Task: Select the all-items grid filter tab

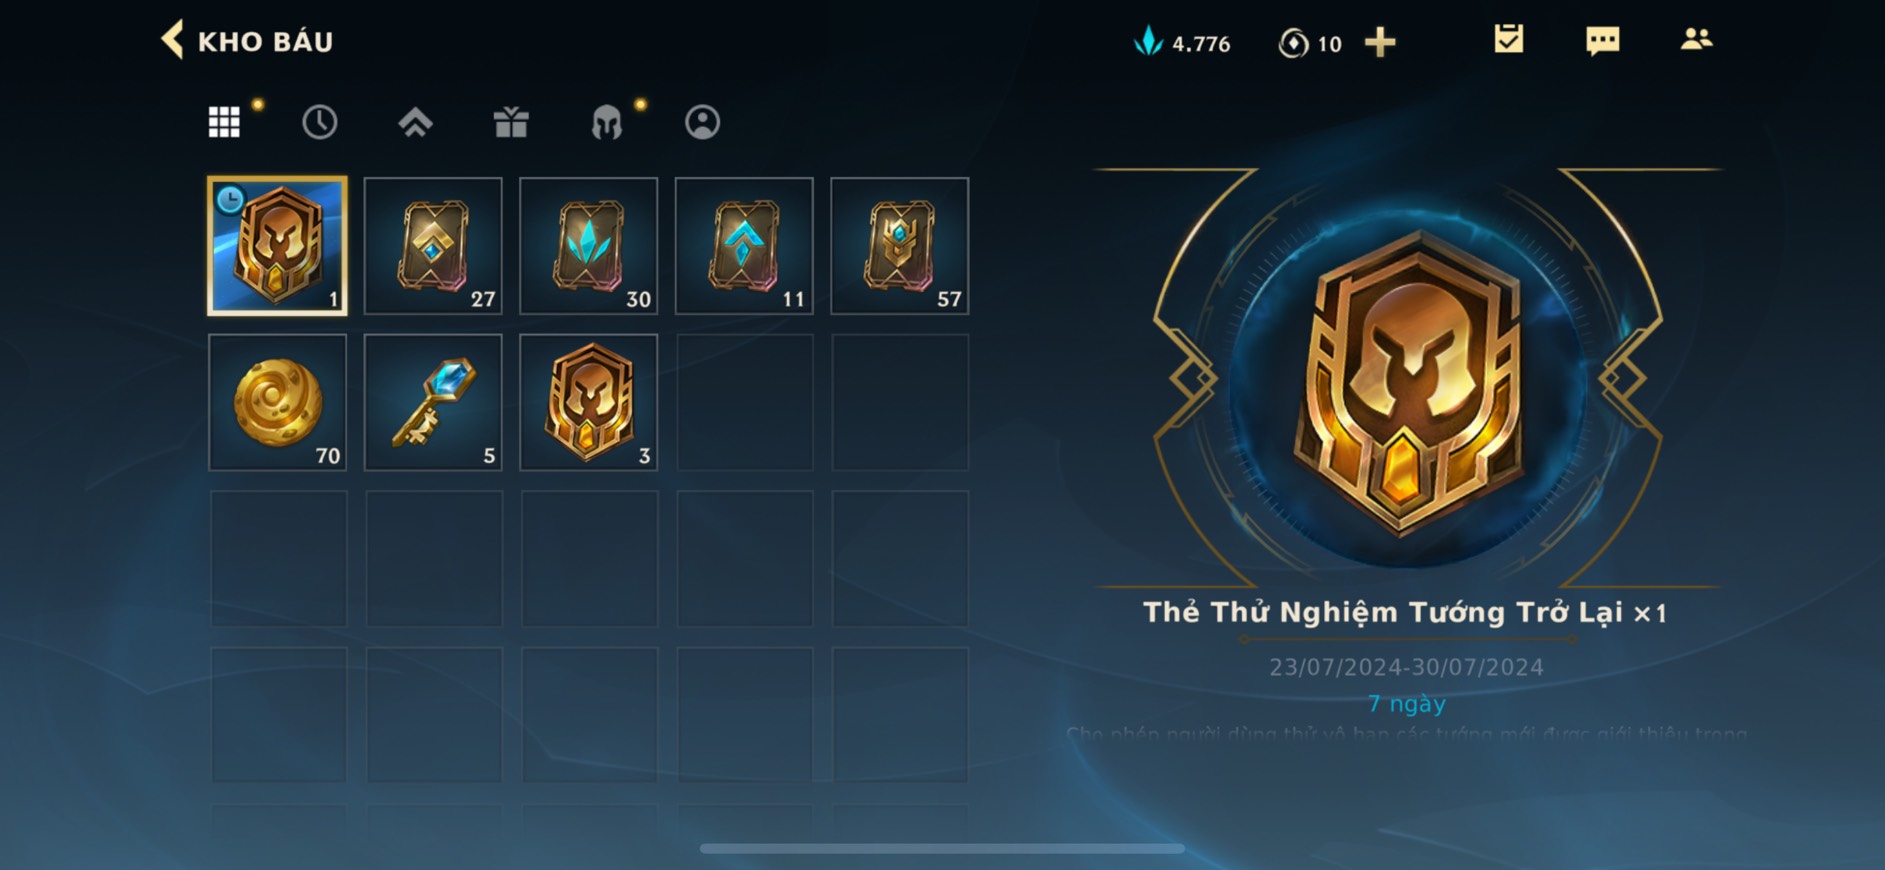Action: pyautogui.click(x=224, y=122)
